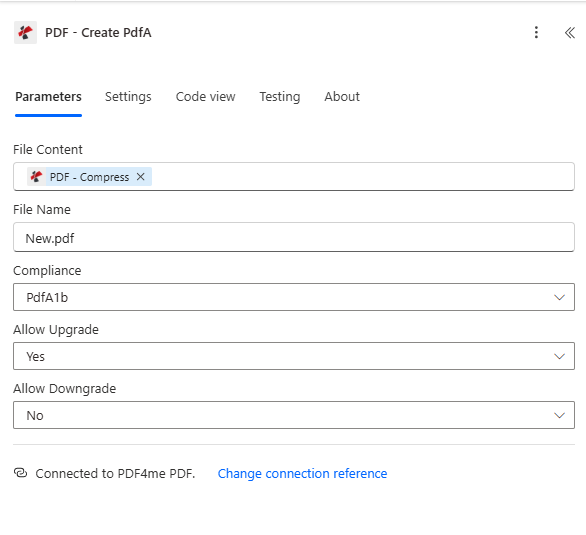The image size is (586, 535).
Task: Expand the Allow Downgrade dropdown
Action: [294, 415]
